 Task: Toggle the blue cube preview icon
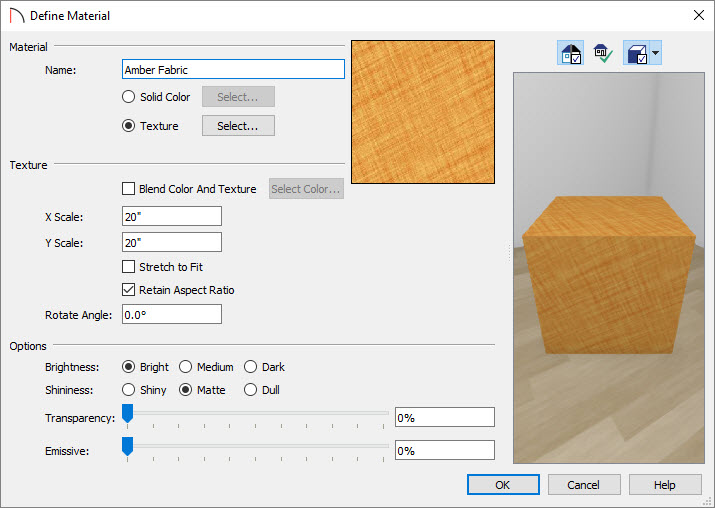point(637,53)
